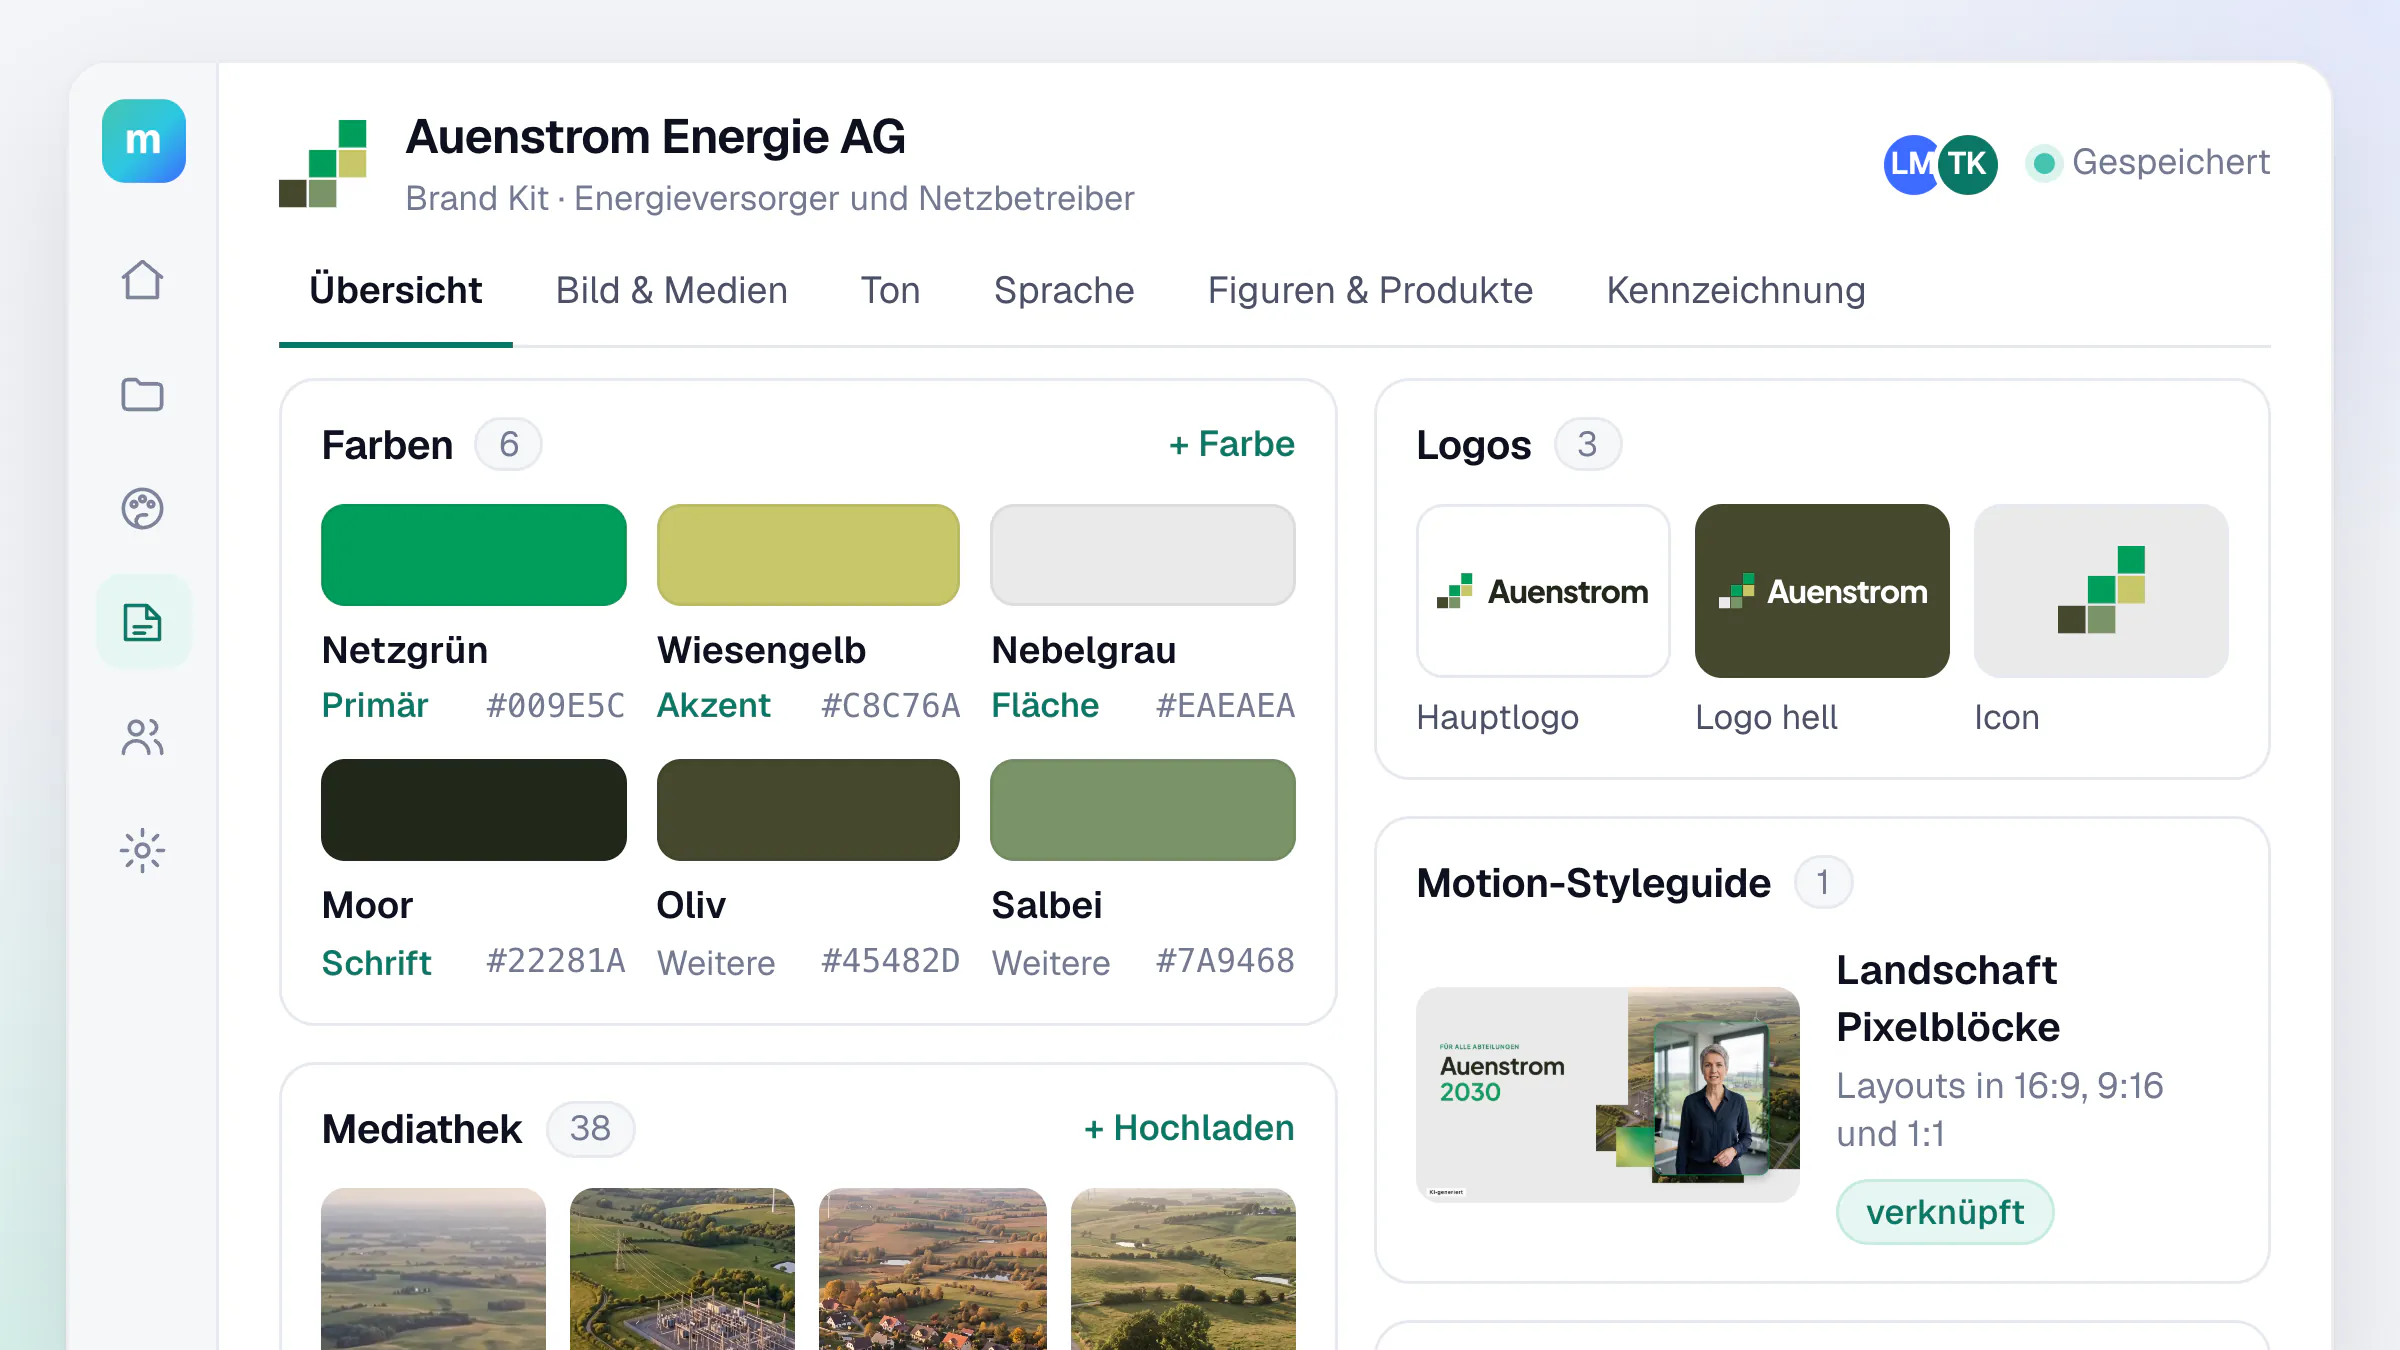2400x1350 pixels.
Task: Open the Logo hell thumbnail
Action: (x=1822, y=591)
